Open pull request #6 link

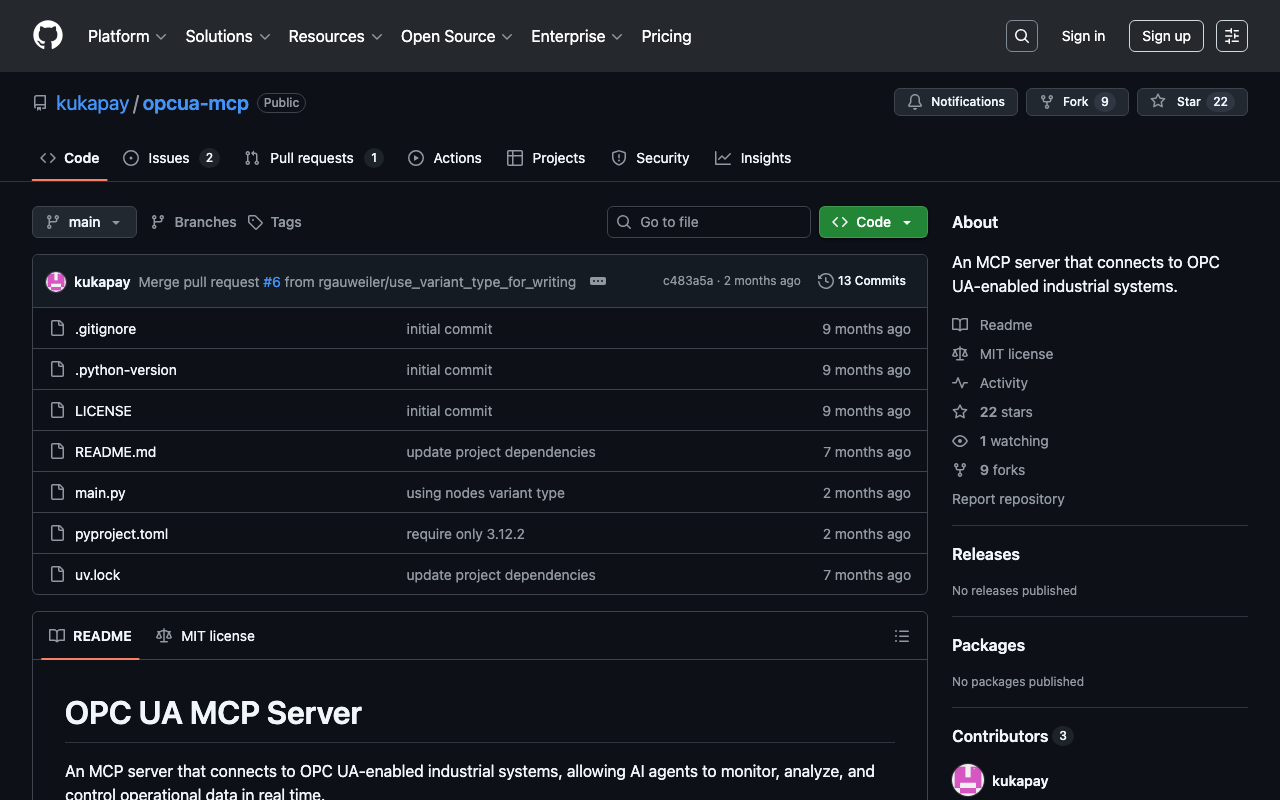[271, 282]
